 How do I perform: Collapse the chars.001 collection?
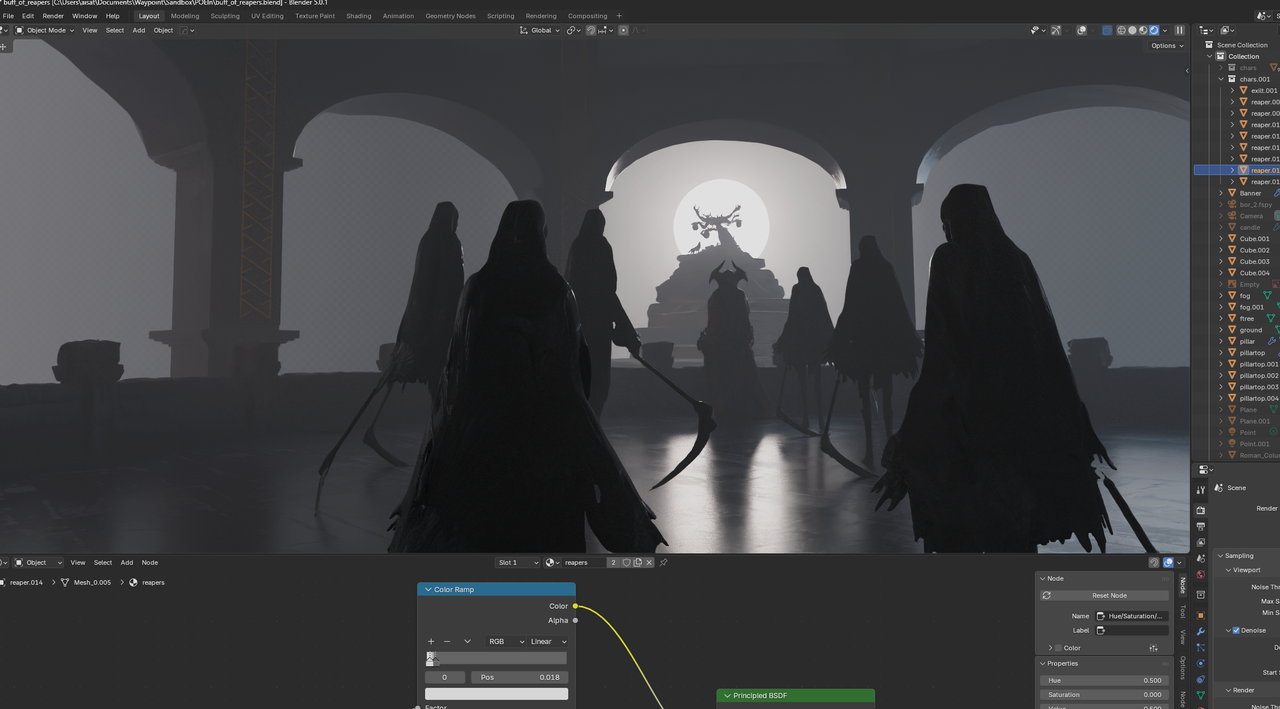(x=1221, y=79)
